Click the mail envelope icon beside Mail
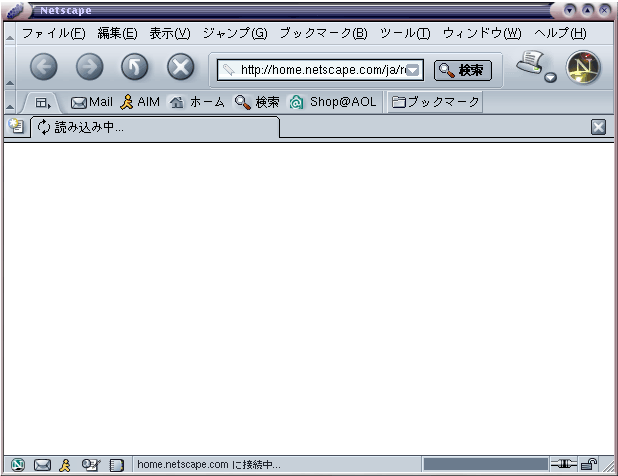618x476 pixels. pos(79,103)
